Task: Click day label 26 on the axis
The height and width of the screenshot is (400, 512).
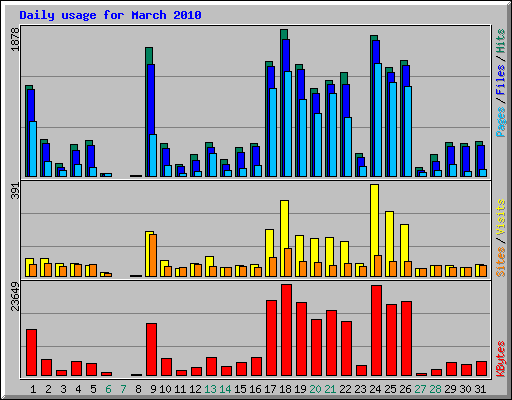Action: (405, 389)
